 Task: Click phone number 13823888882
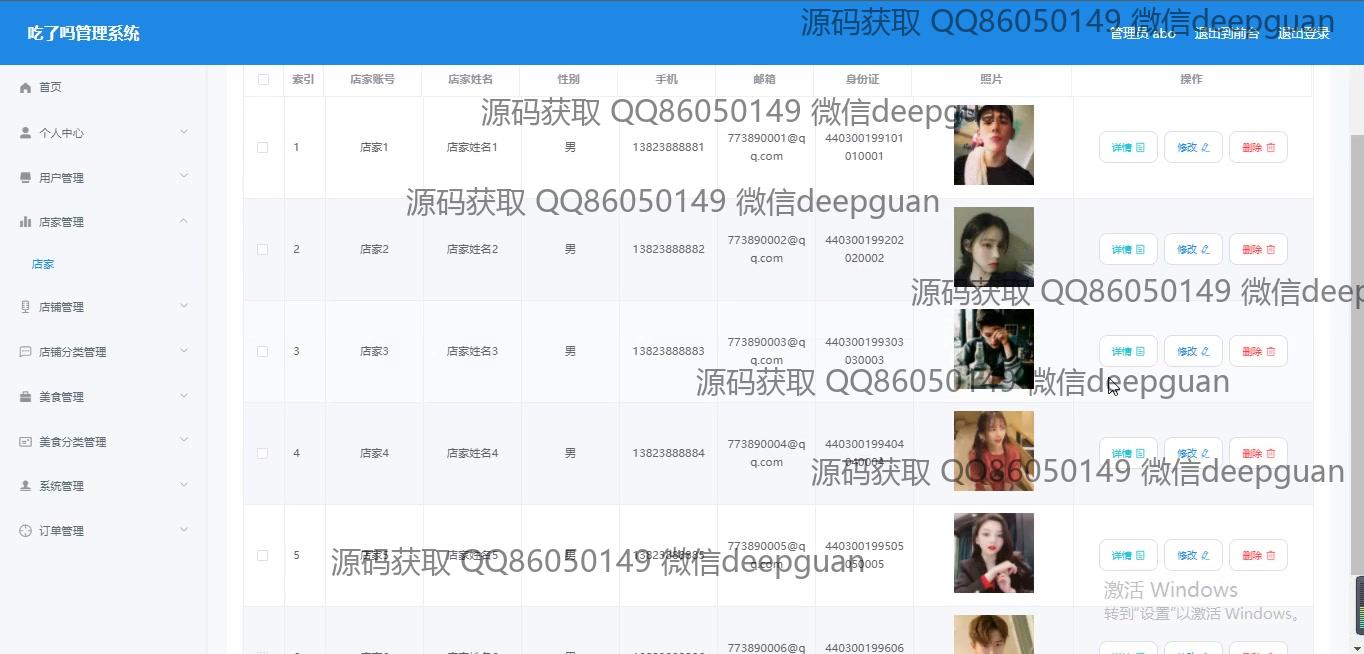point(668,249)
